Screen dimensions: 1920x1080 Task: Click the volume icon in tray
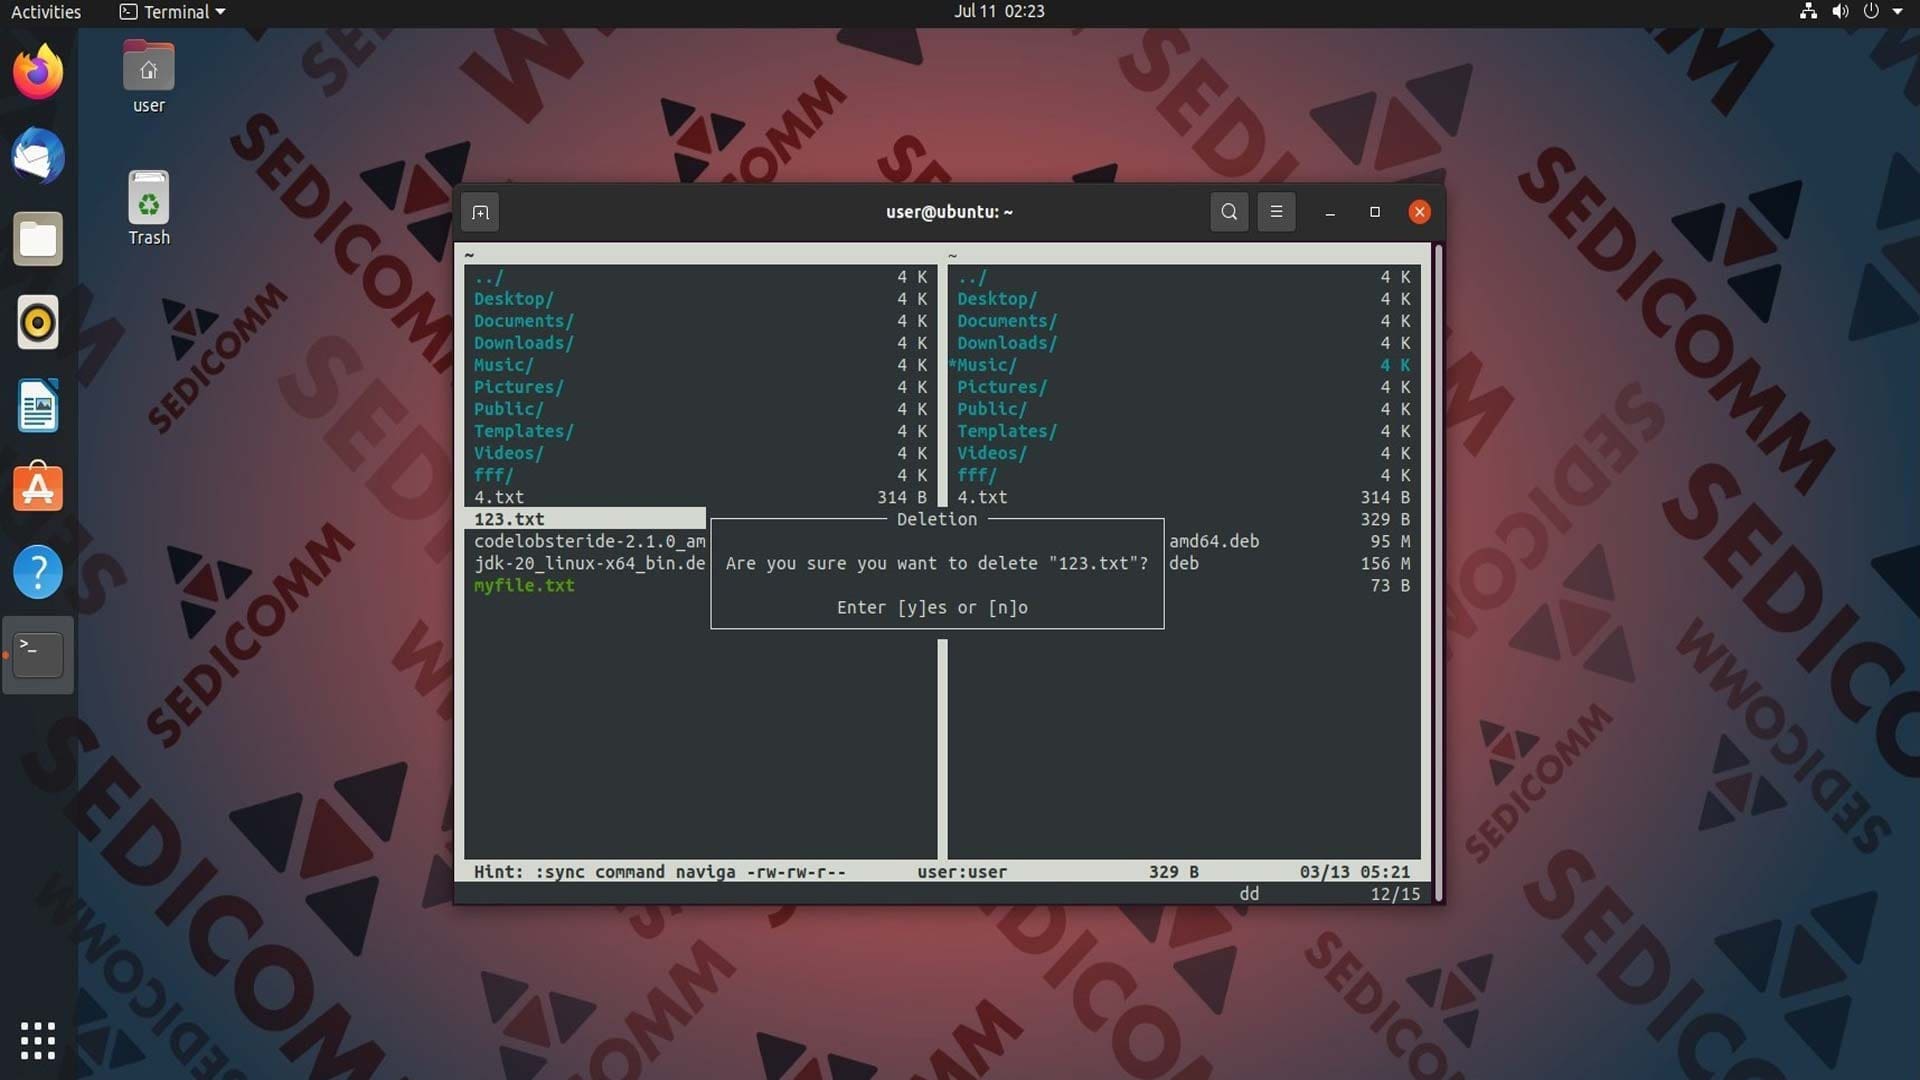[1840, 12]
